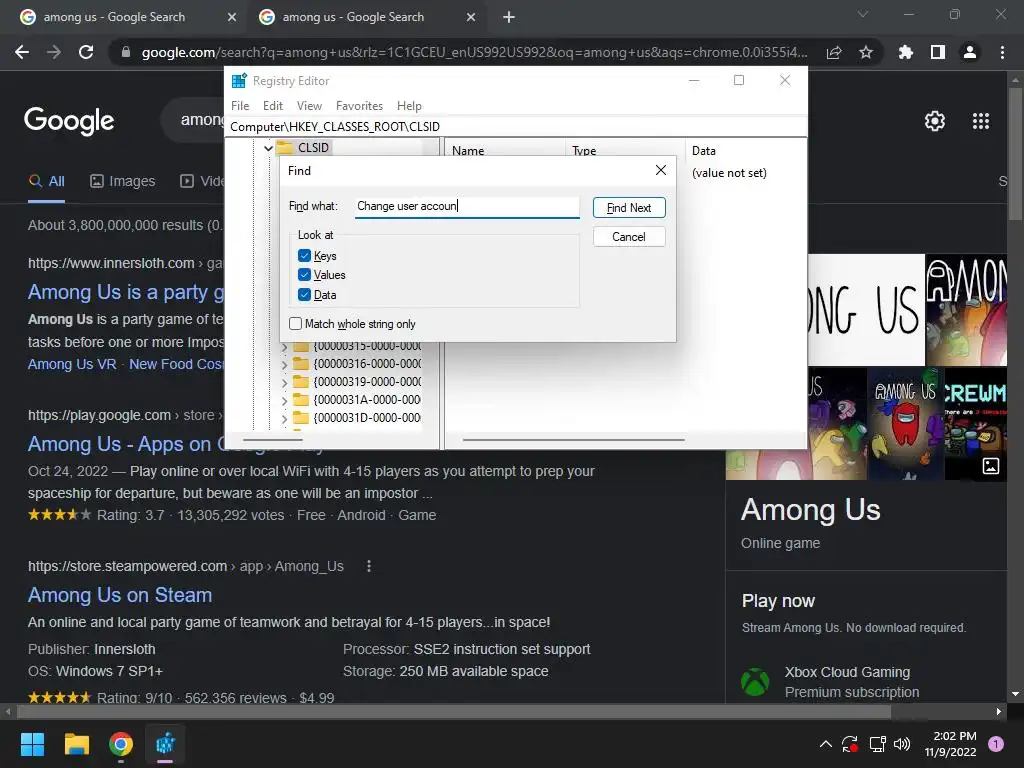Toggle Chrome side panel icon
1024x768 pixels.
tap(938, 52)
